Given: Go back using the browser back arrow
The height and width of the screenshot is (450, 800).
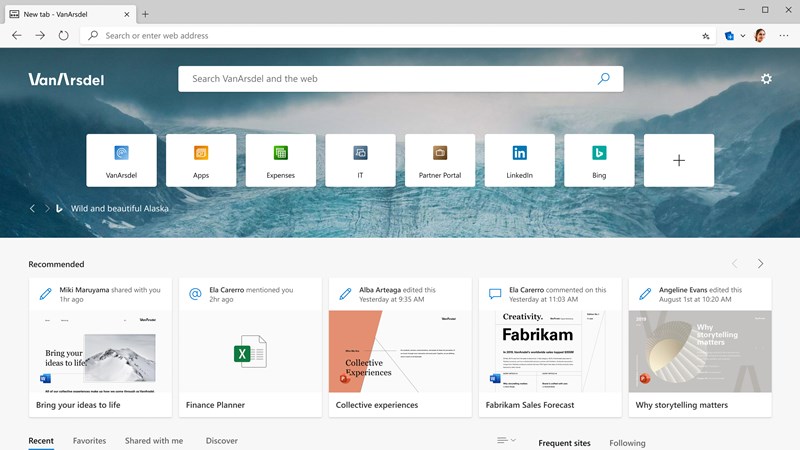Looking at the screenshot, I should click(17, 36).
